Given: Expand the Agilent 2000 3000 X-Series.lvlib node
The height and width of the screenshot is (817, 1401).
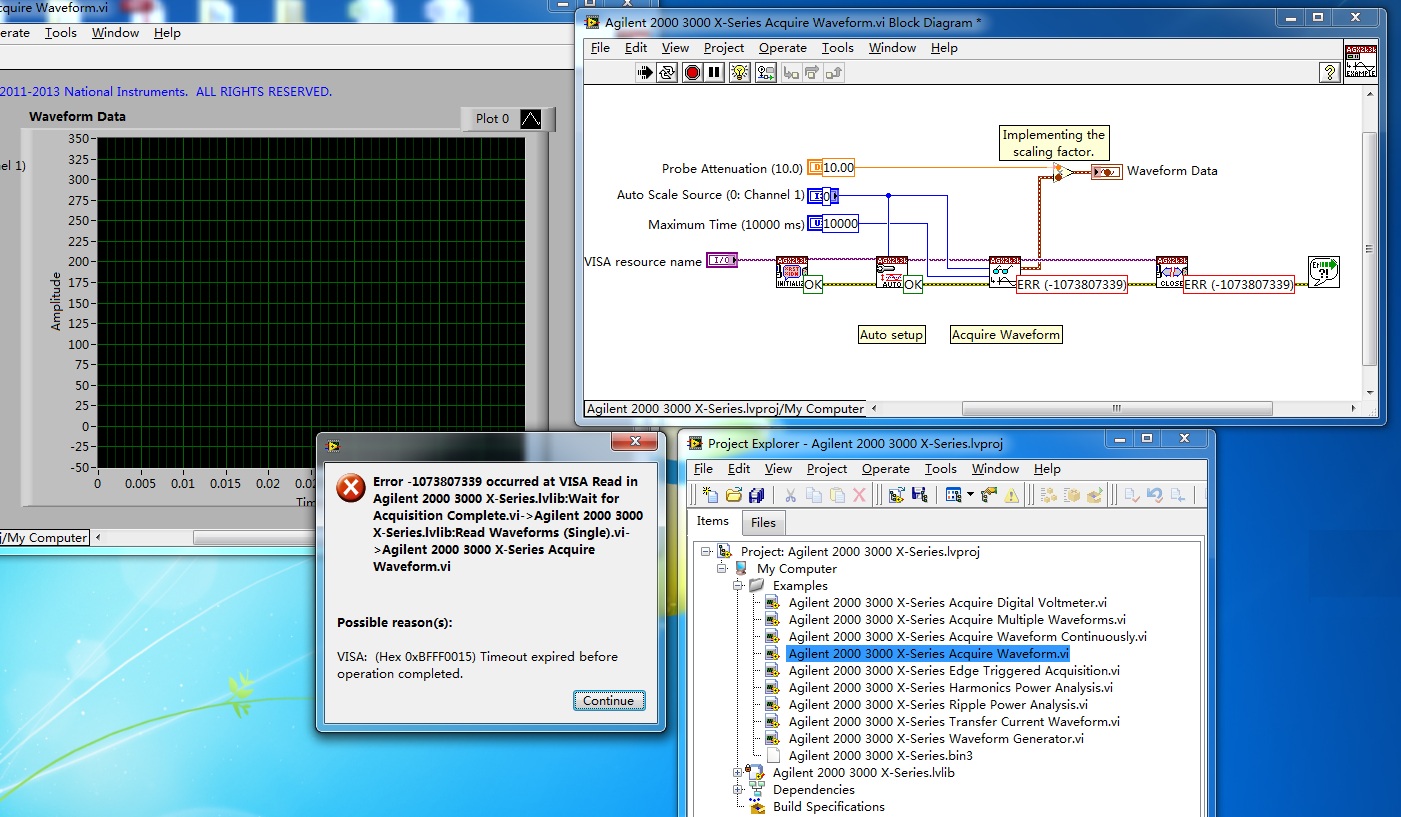Looking at the screenshot, I should 739,772.
